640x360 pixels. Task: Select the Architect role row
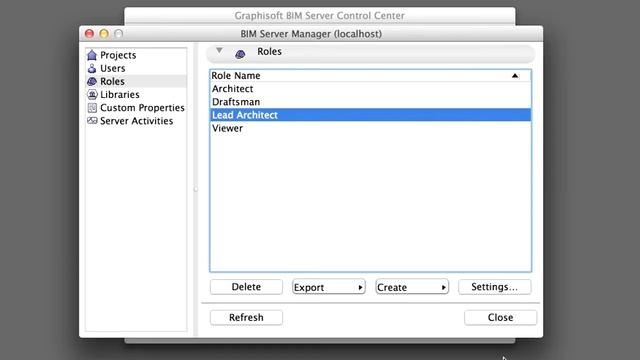point(370,89)
